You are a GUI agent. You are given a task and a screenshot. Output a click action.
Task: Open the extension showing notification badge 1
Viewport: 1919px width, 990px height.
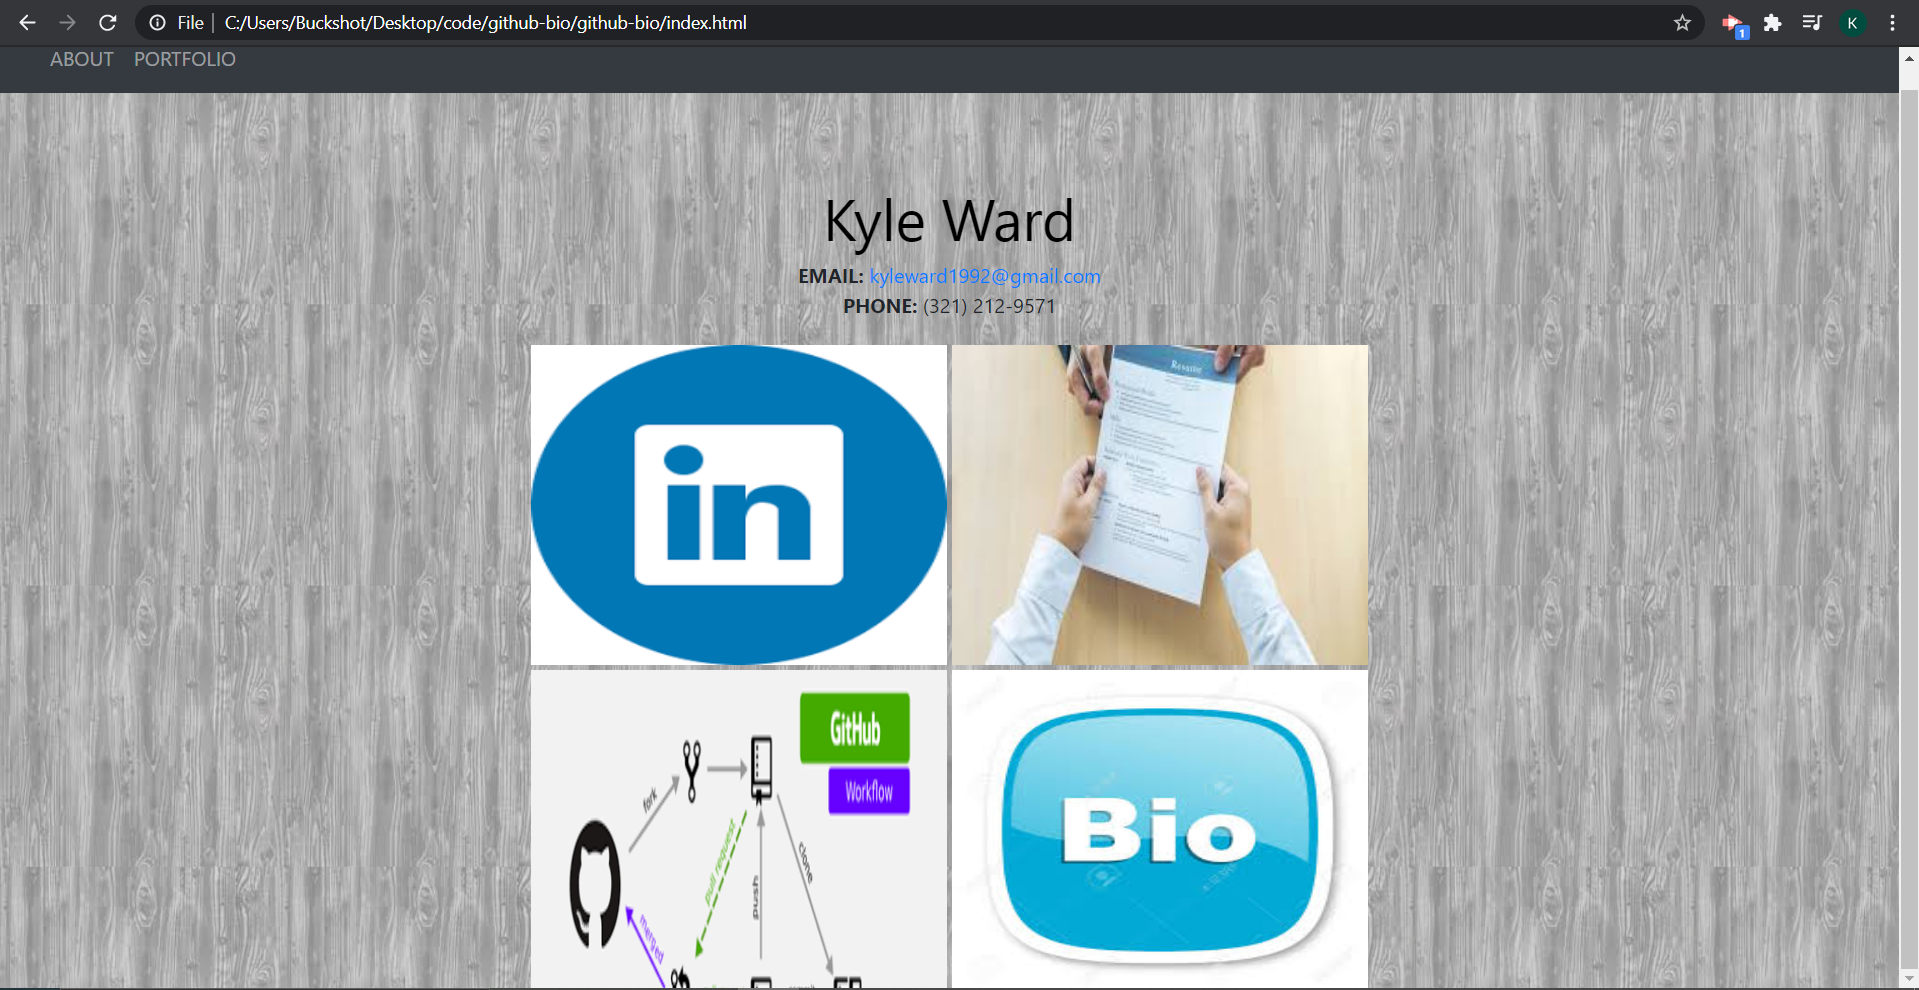tap(1733, 22)
